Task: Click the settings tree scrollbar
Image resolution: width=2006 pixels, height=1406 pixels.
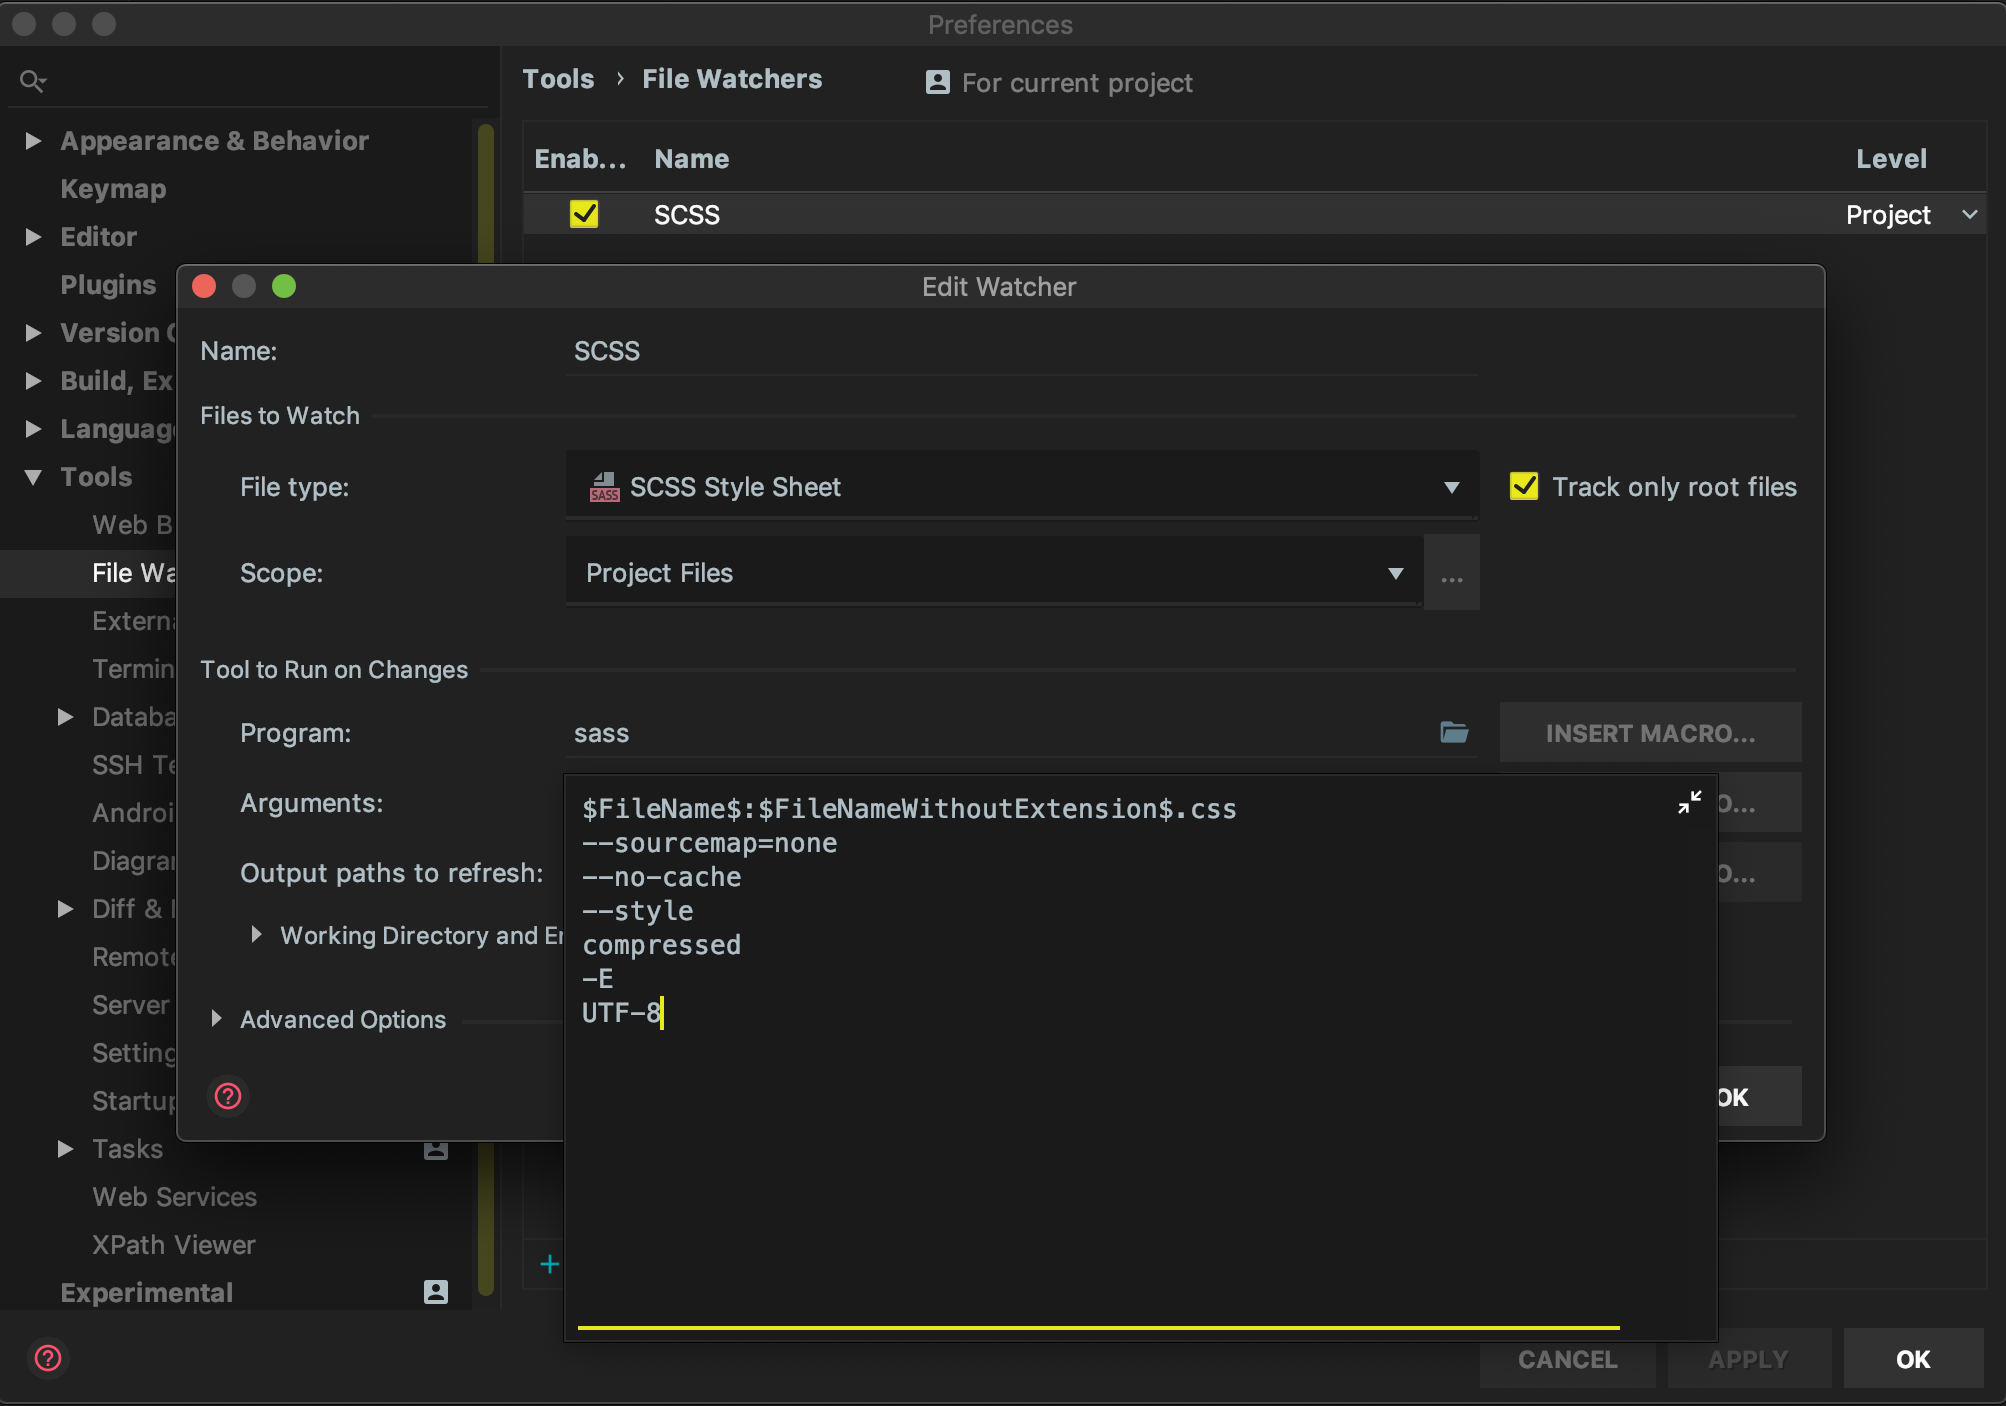Action: [486, 708]
